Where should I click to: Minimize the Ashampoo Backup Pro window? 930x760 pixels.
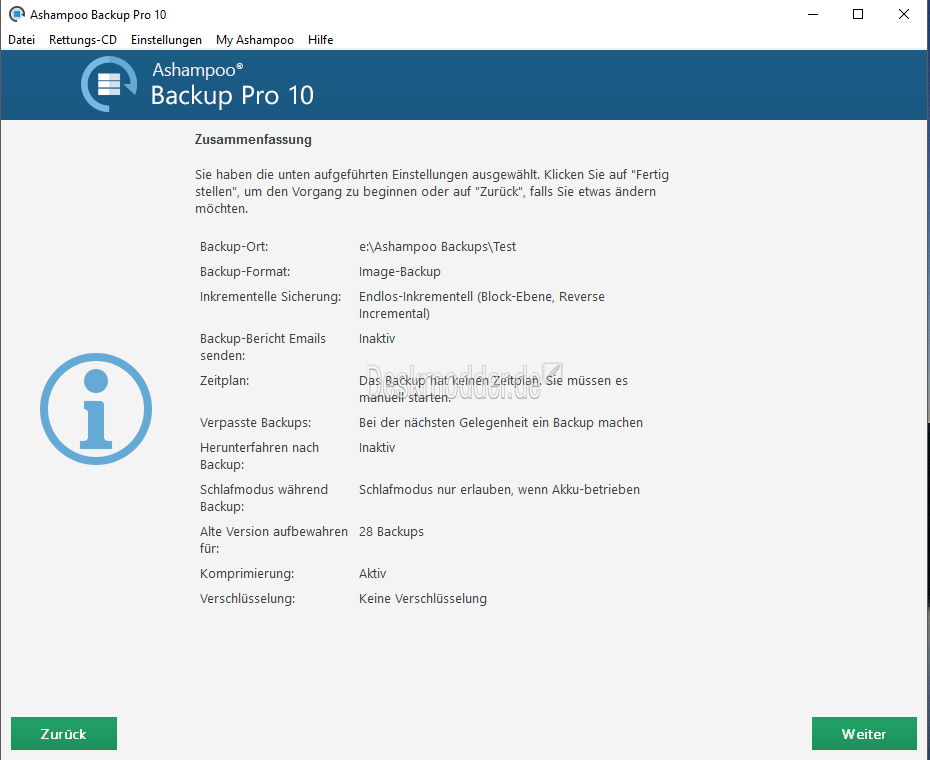(x=813, y=14)
